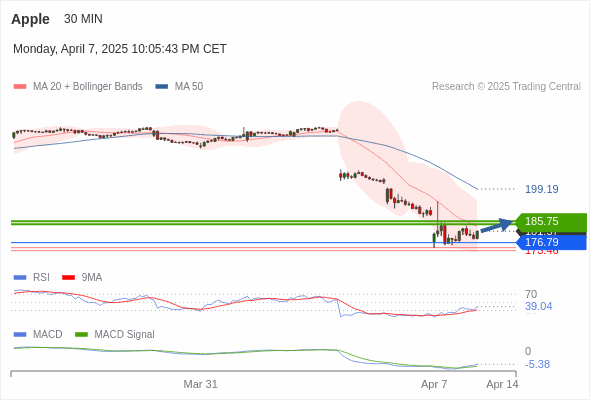Viewport: 590px width, 400px height.
Task: Click the Apr 14 axis date marker
Action: (x=502, y=384)
